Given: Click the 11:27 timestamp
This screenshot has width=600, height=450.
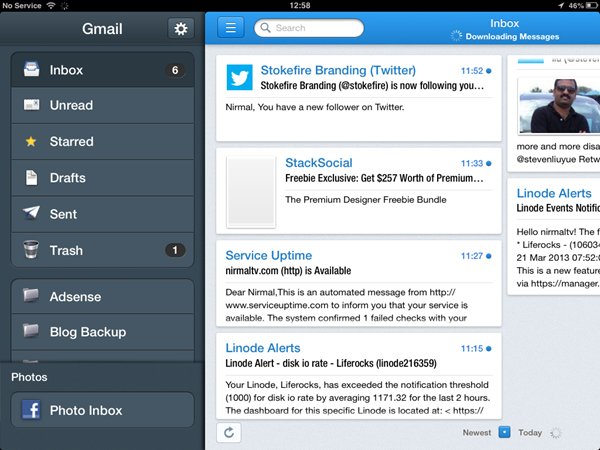Looking at the screenshot, I should (x=472, y=256).
